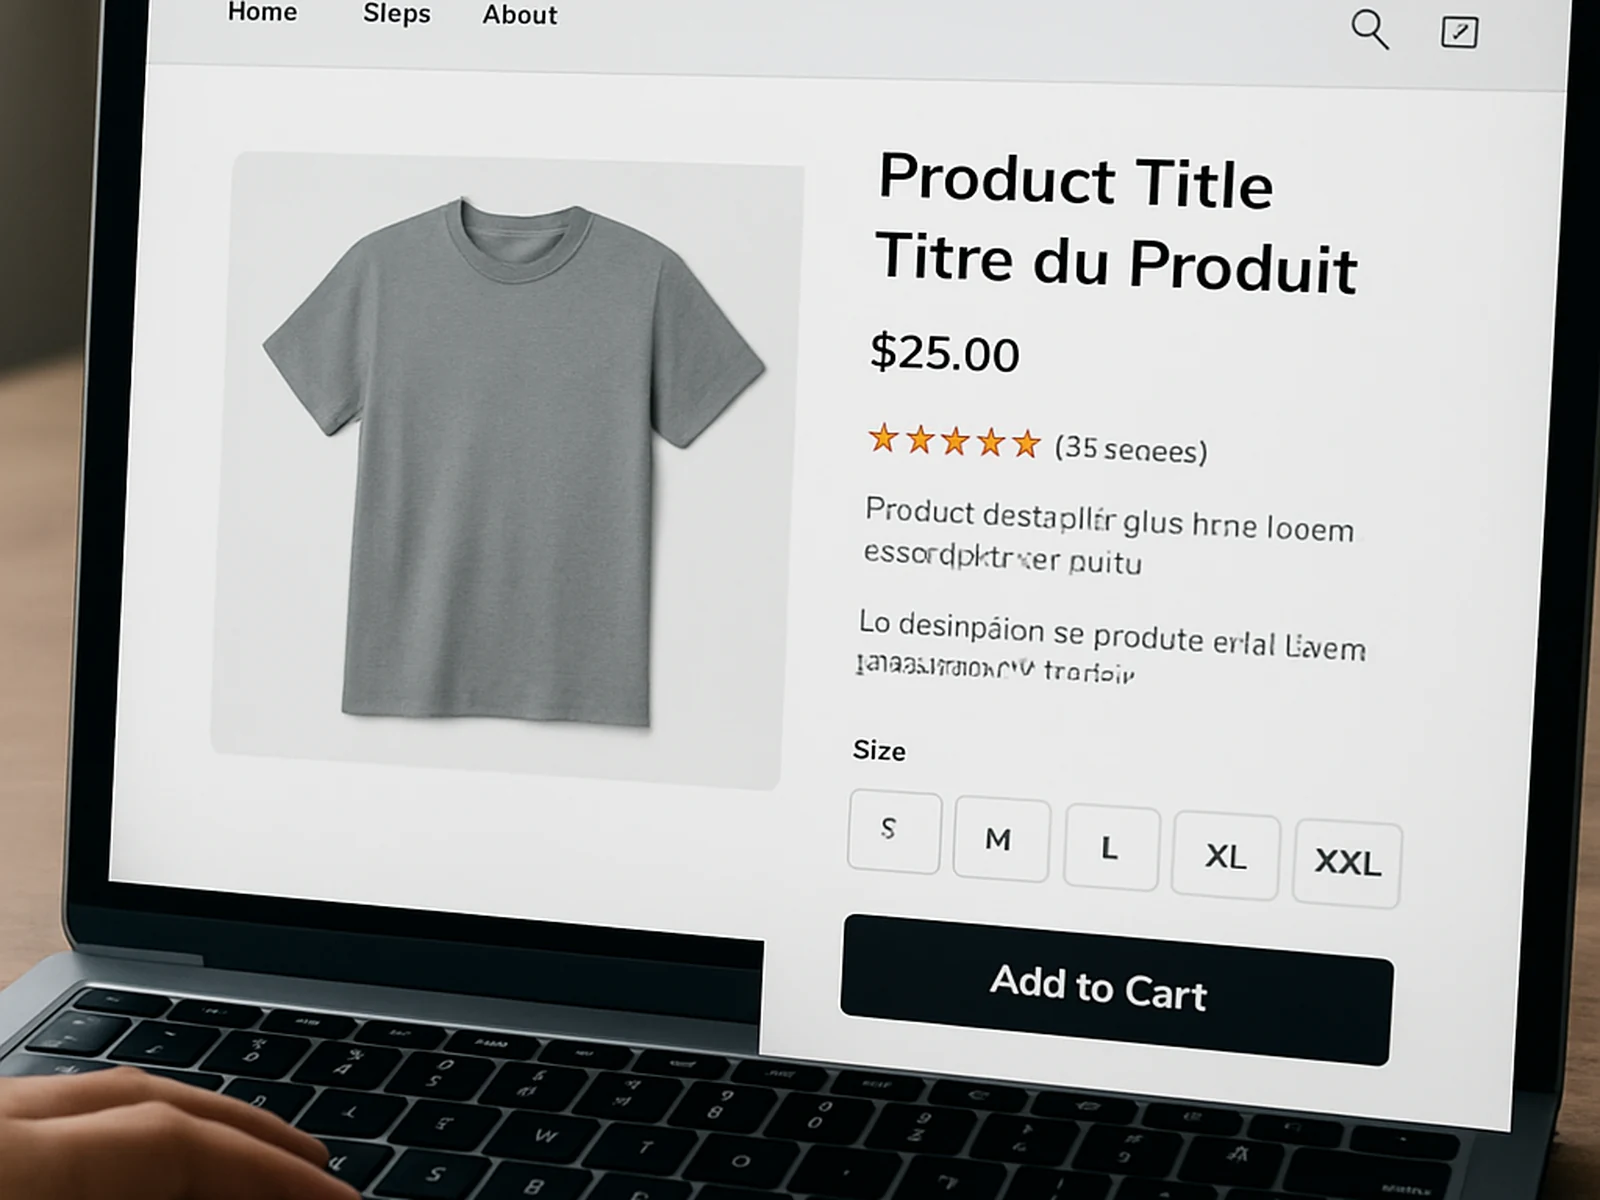Click the fifth rating star
This screenshot has width=1600, height=1200.
coord(1026,443)
